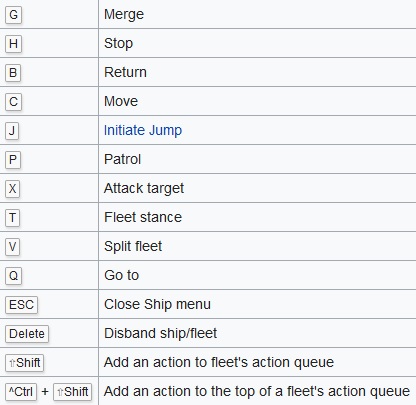The height and width of the screenshot is (405, 416).
Task: Click the V key badge for Split fleet
Action: pyautogui.click(x=13, y=247)
